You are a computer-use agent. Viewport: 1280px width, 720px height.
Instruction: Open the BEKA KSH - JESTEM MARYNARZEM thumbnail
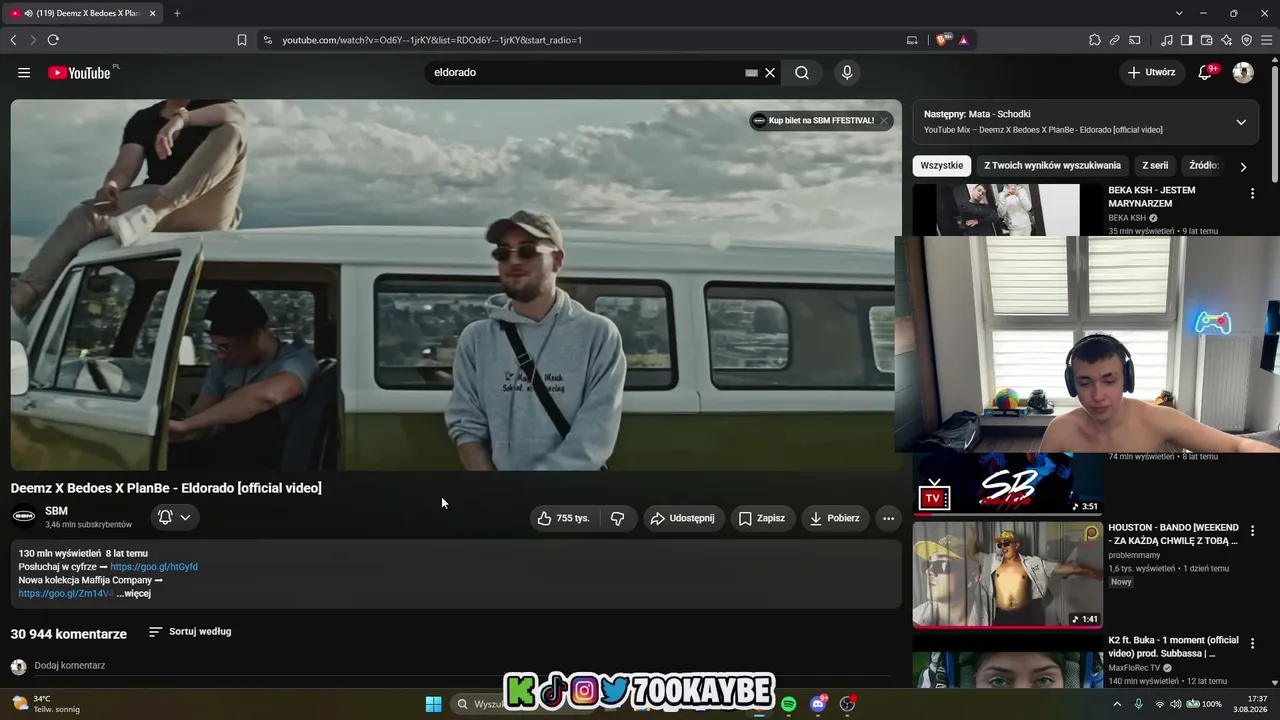click(1008, 210)
